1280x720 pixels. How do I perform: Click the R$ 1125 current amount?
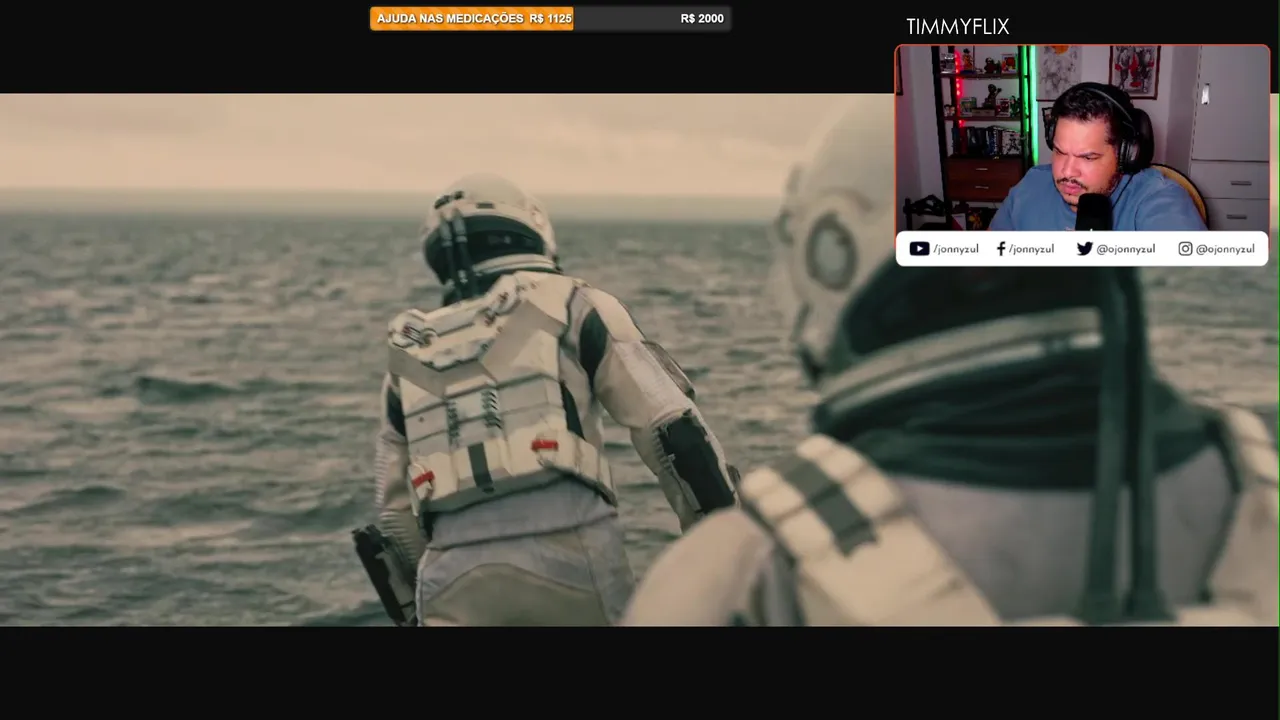(x=551, y=18)
